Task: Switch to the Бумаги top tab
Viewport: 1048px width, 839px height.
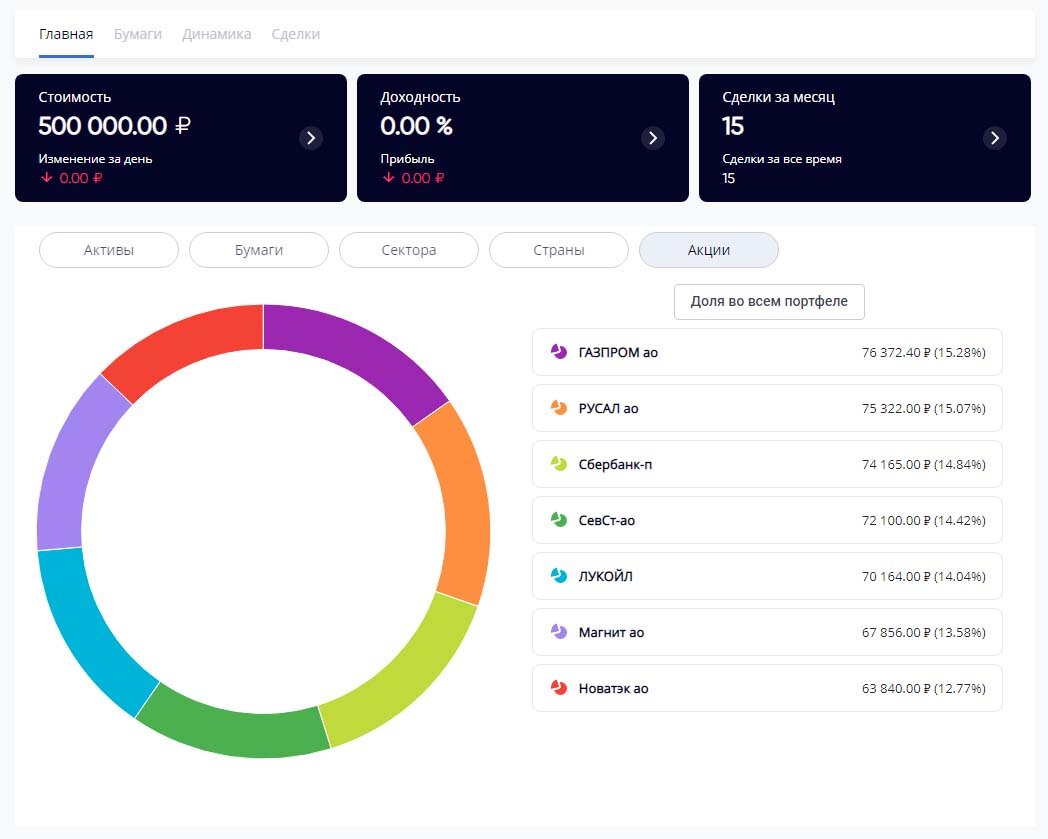Action: pyautogui.click(x=138, y=34)
